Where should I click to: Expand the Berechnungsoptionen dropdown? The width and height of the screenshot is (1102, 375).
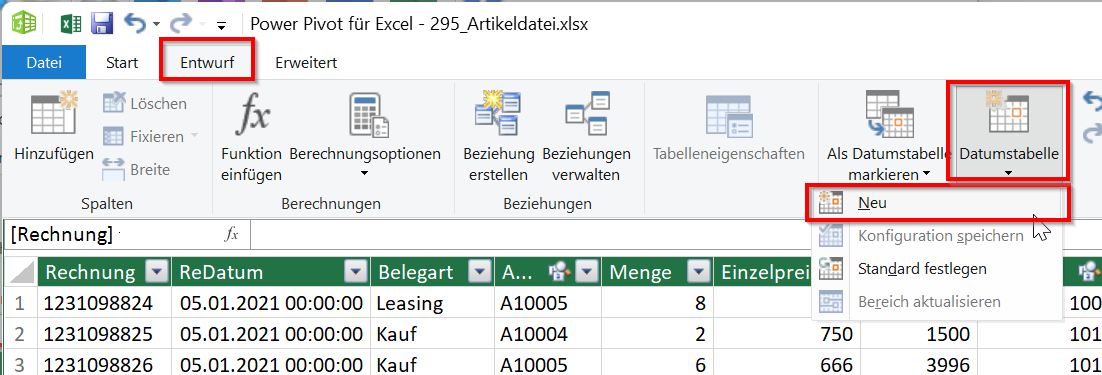click(365, 173)
